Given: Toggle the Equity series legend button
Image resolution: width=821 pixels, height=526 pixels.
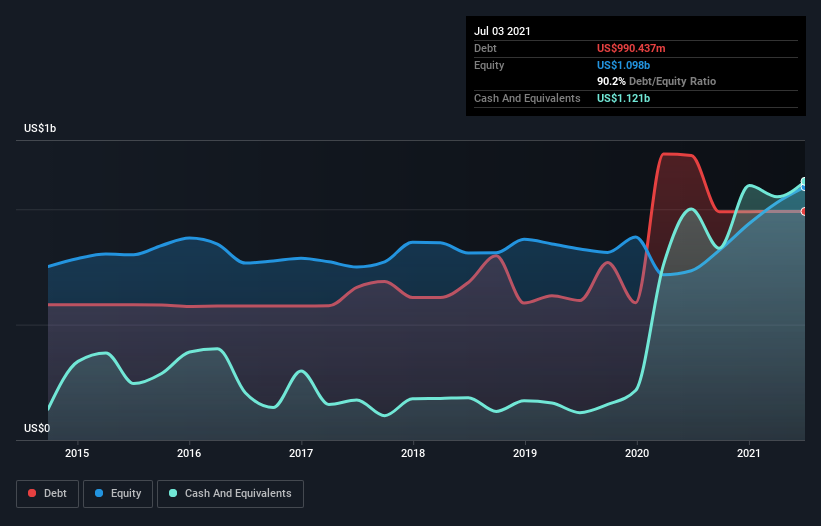Looking at the screenshot, I should 118,494.
